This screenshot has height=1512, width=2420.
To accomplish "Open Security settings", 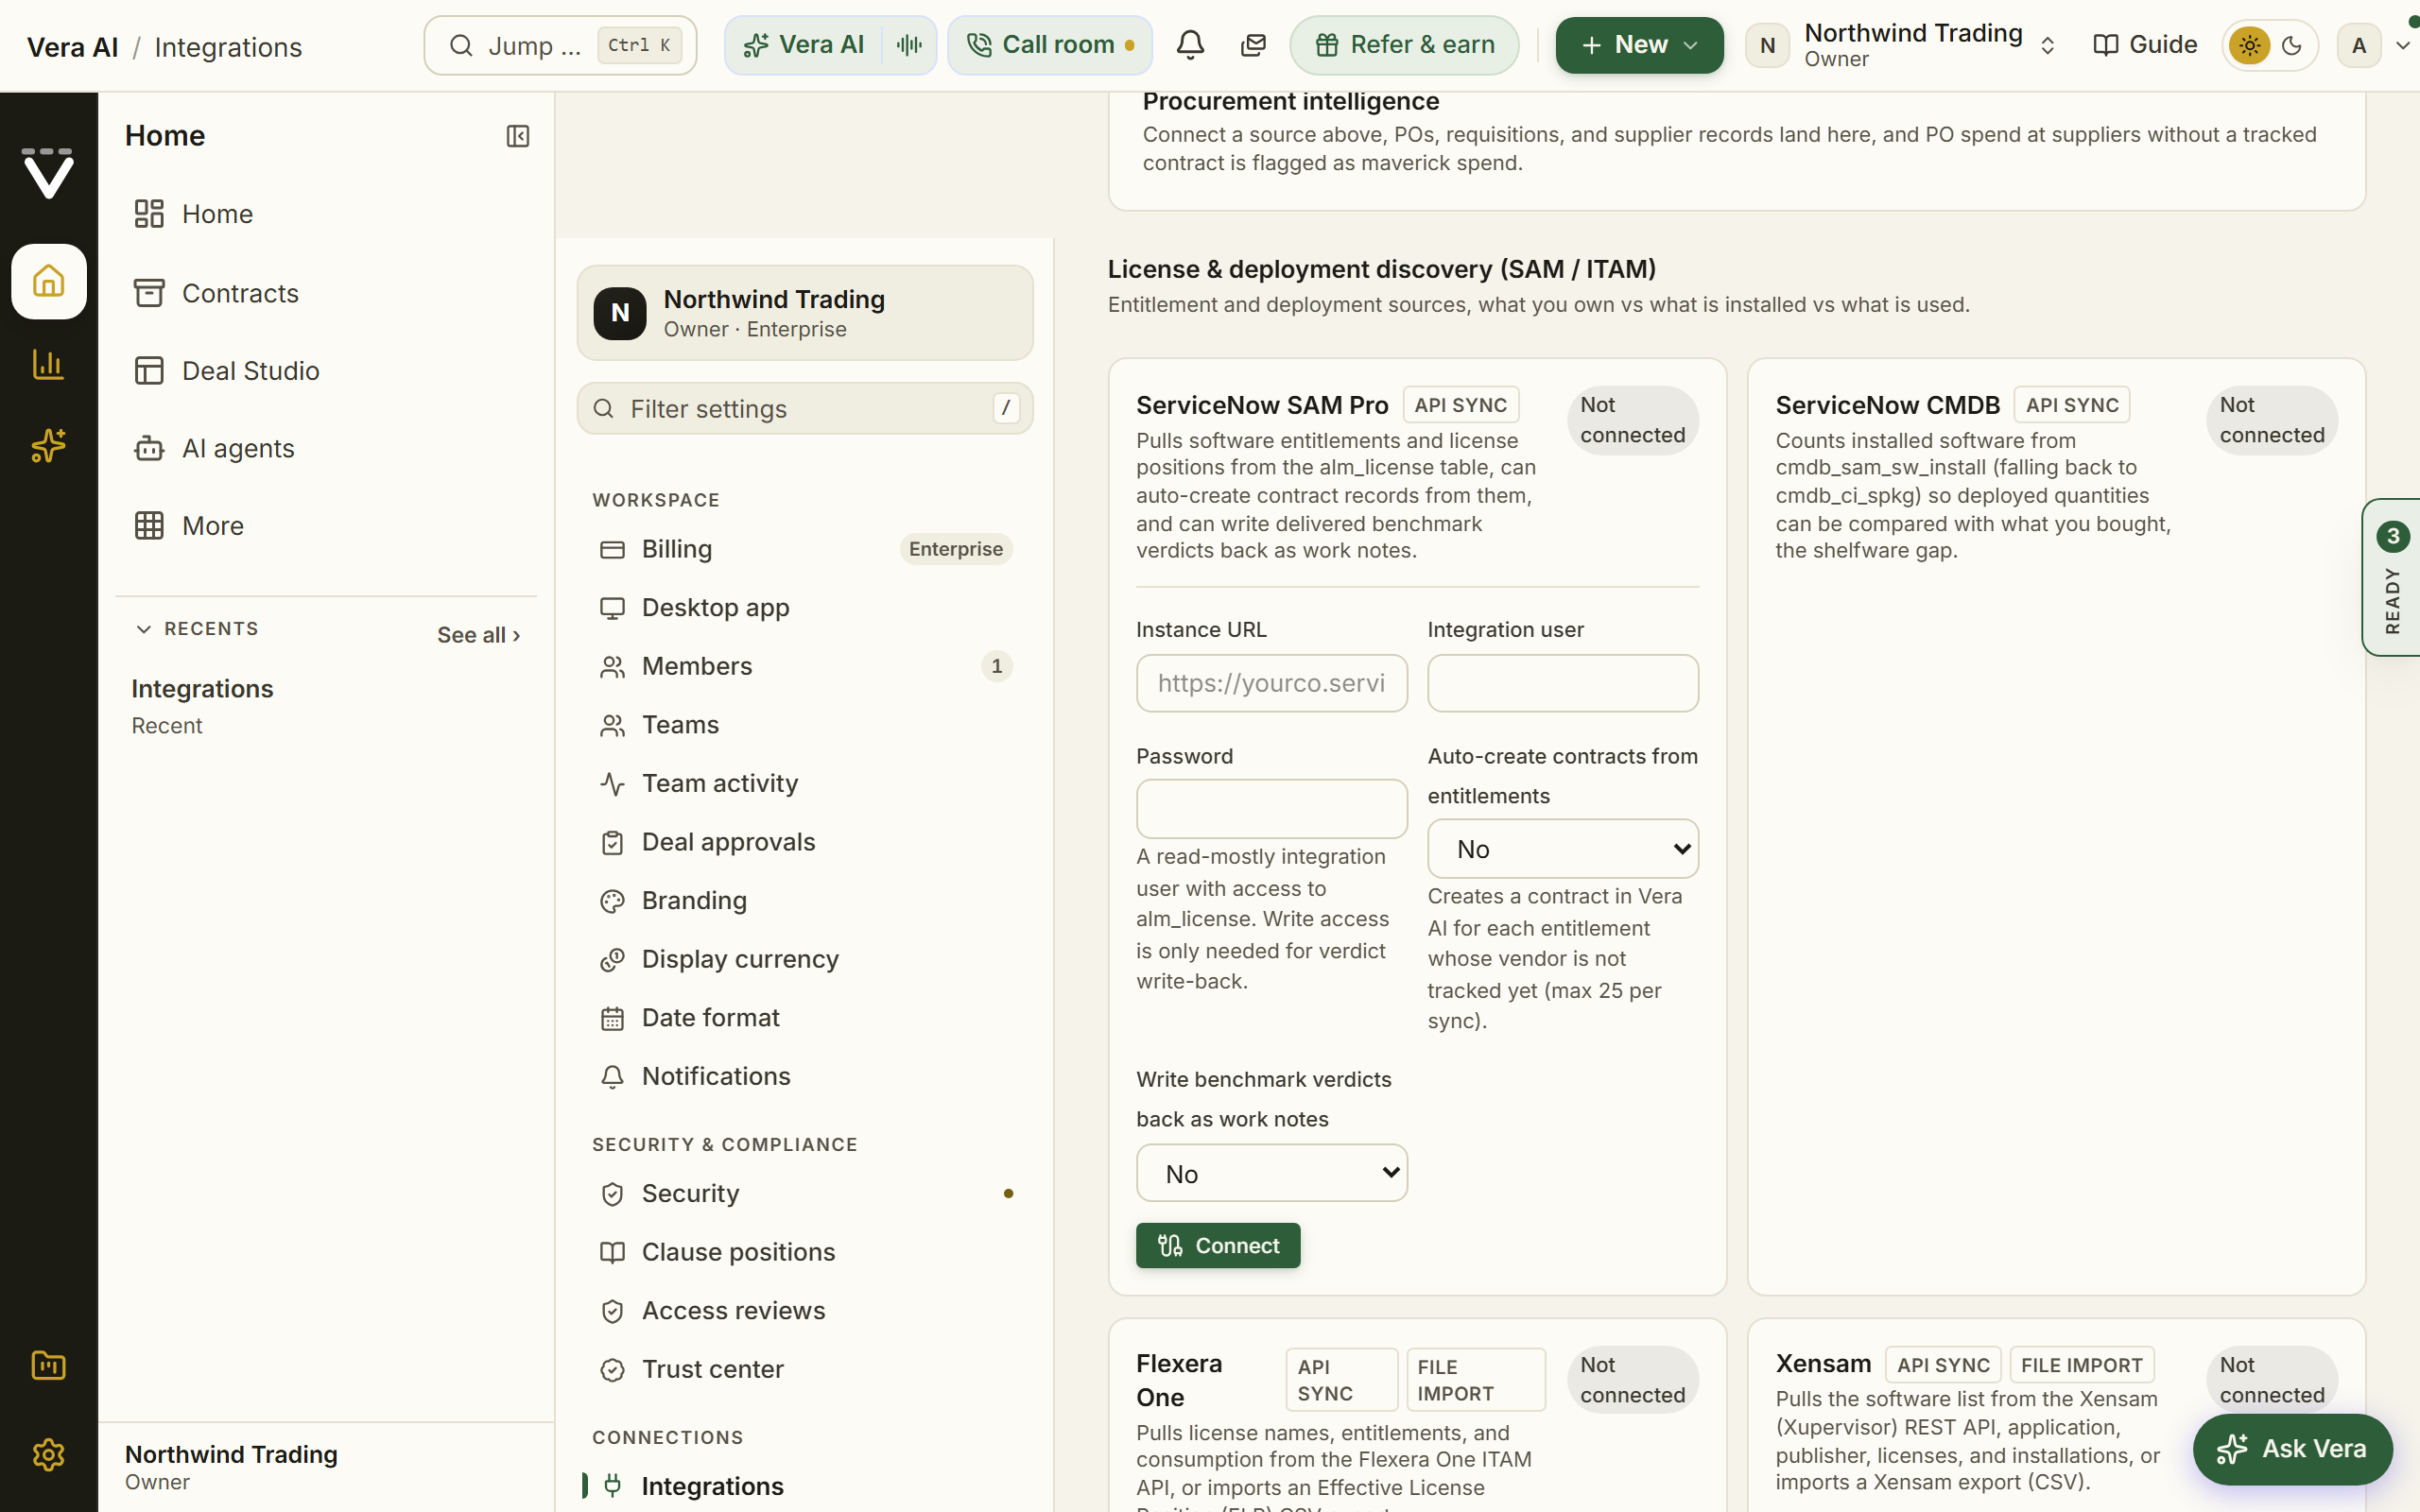I will (x=805, y=1194).
